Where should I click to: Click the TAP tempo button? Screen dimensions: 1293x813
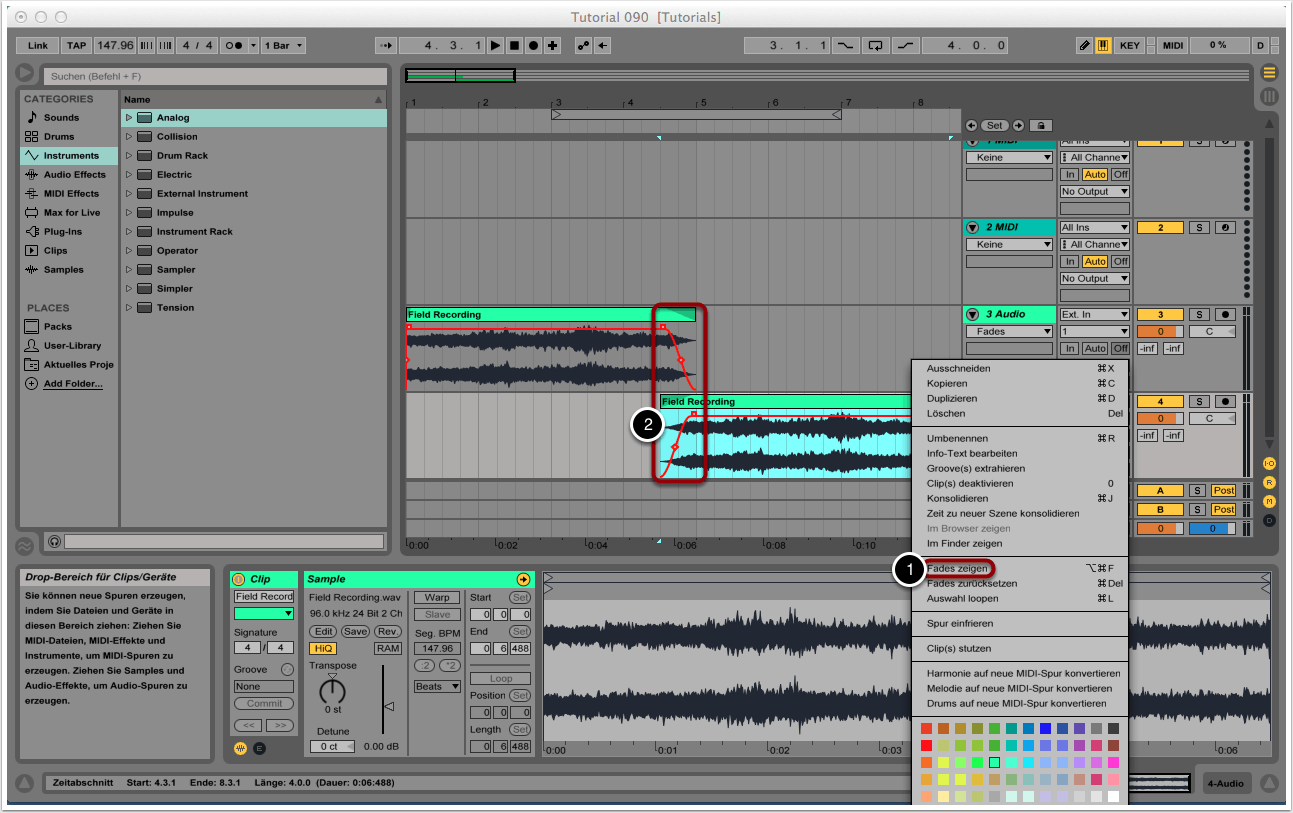(76, 45)
